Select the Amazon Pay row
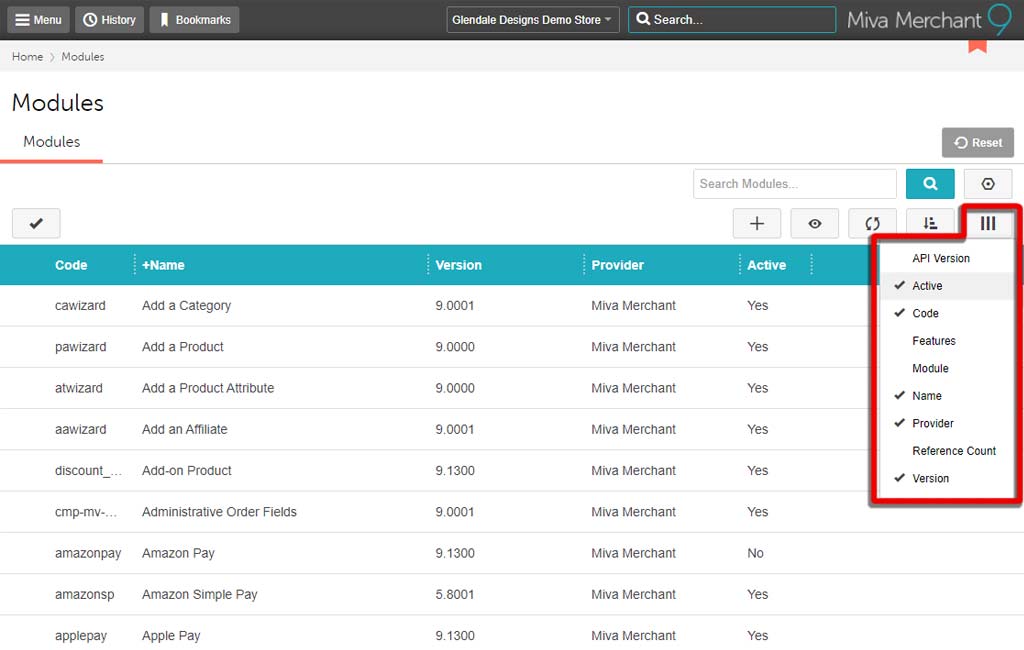Image resolution: width=1024 pixels, height=650 pixels. pos(512,553)
